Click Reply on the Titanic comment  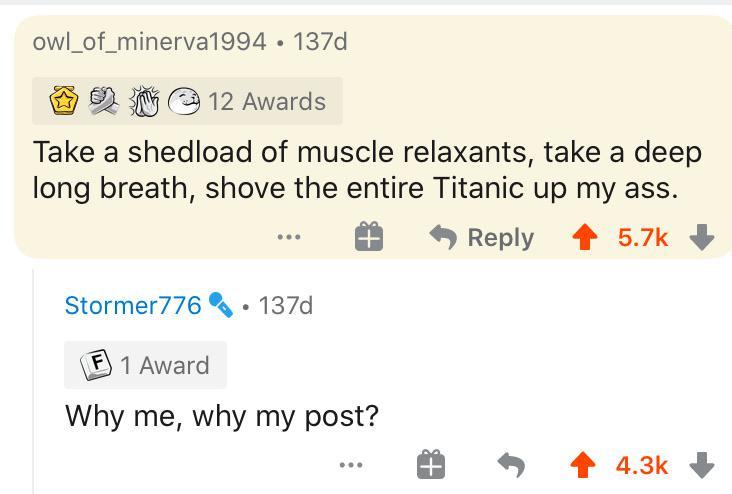tap(482, 237)
